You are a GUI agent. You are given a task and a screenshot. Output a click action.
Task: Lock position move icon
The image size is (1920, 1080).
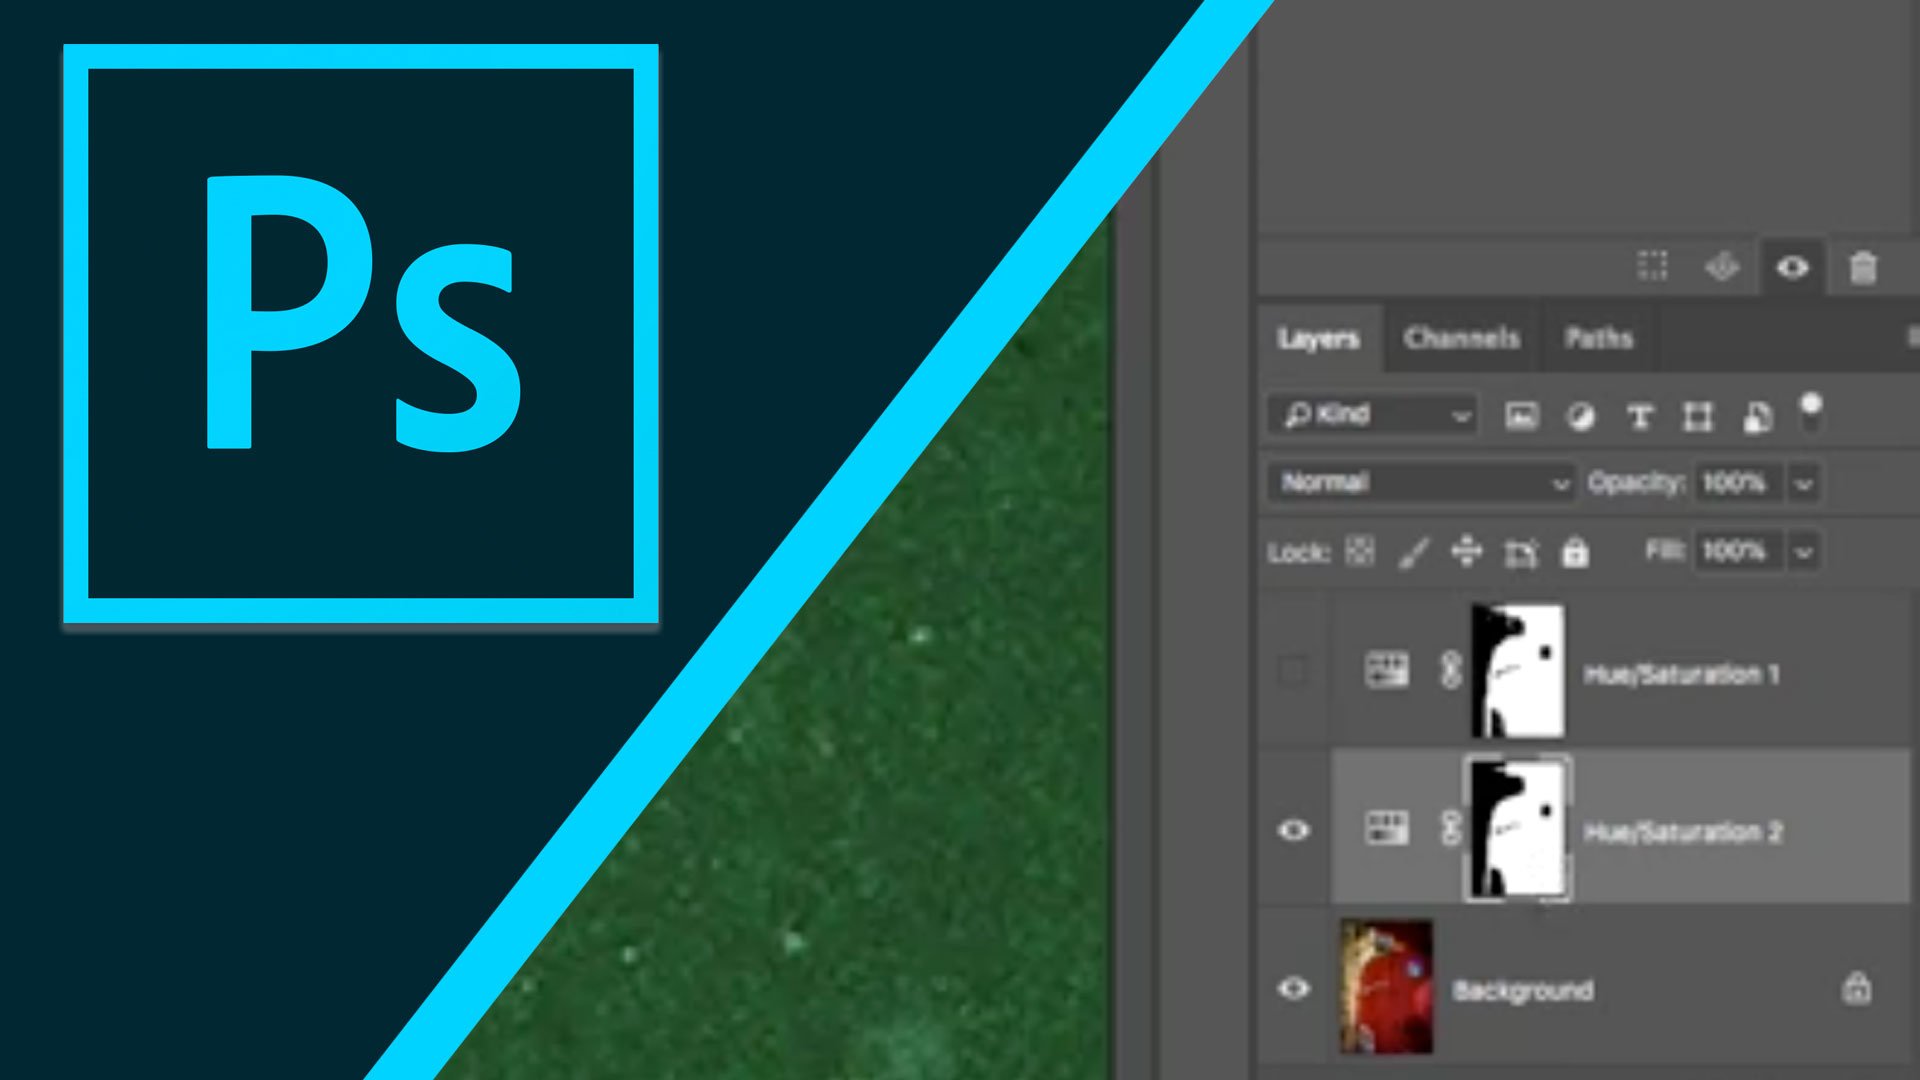point(1467,551)
